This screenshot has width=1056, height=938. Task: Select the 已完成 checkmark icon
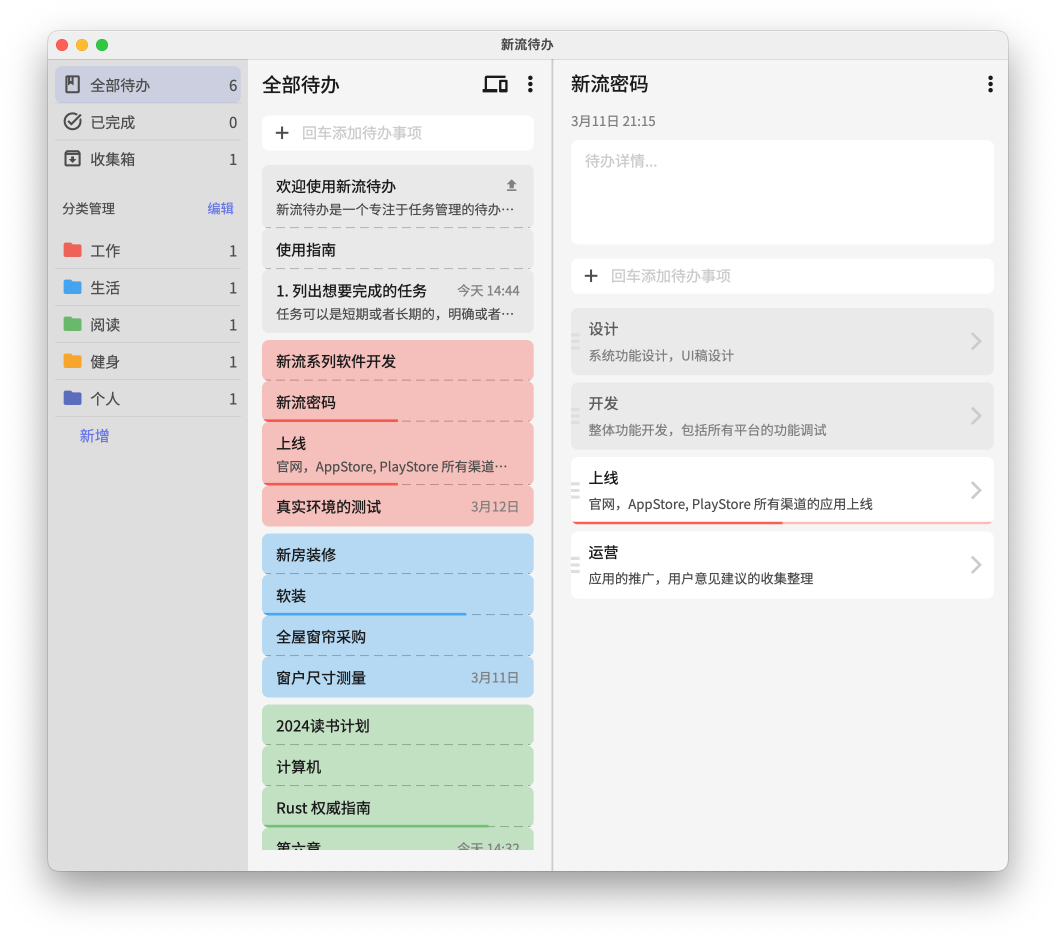click(x=72, y=122)
